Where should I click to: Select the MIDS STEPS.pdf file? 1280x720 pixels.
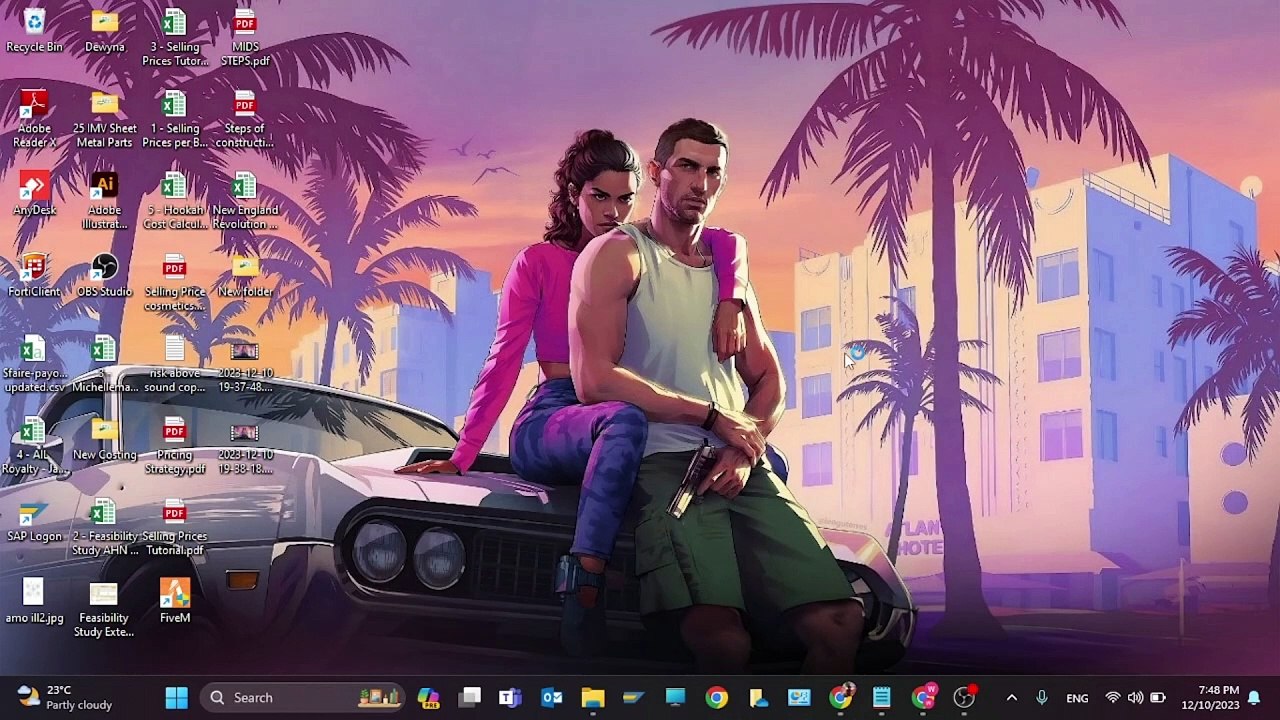pyautogui.click(x=245, y=38)
